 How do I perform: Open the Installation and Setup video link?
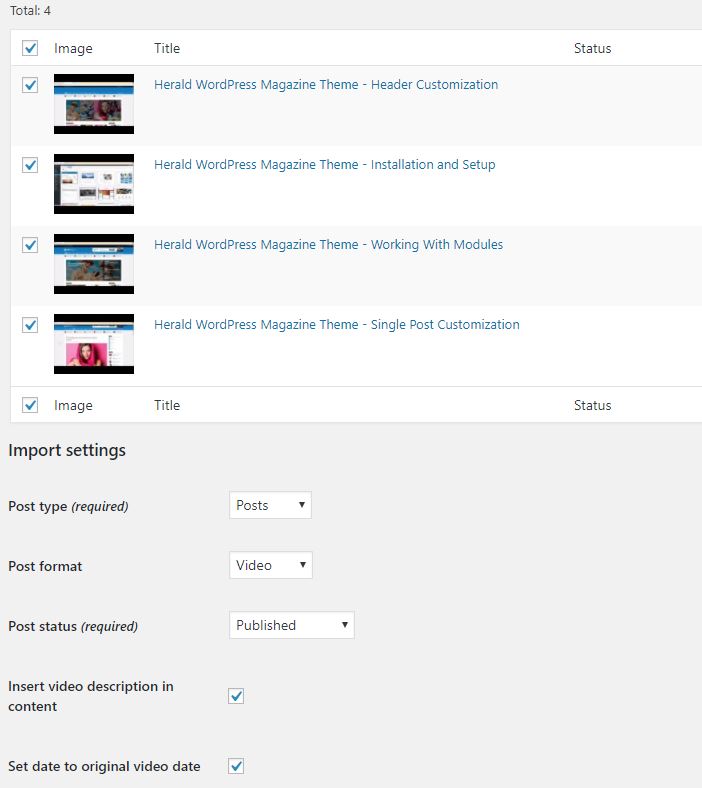click(x=325, y=164)
